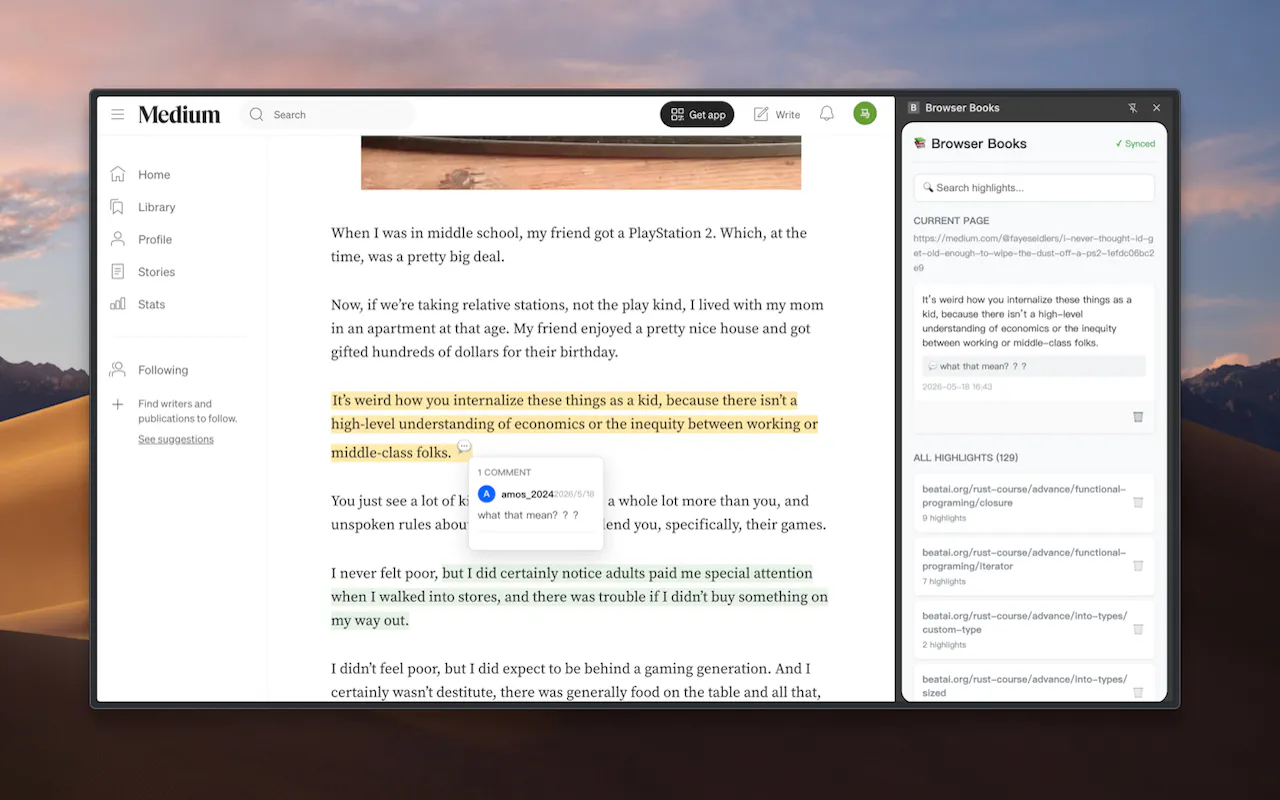Focus the Search highlights field
The height and width of the screenshot is (800, 1280).
tap(1034, 188)
